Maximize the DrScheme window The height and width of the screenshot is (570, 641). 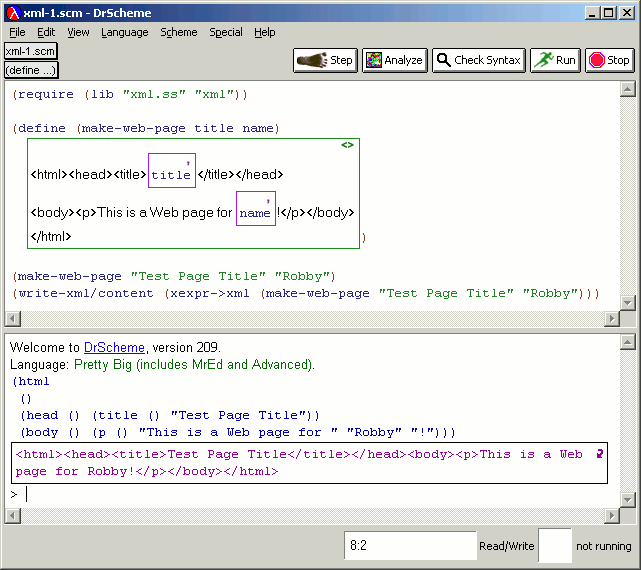[x=608, y=13]
